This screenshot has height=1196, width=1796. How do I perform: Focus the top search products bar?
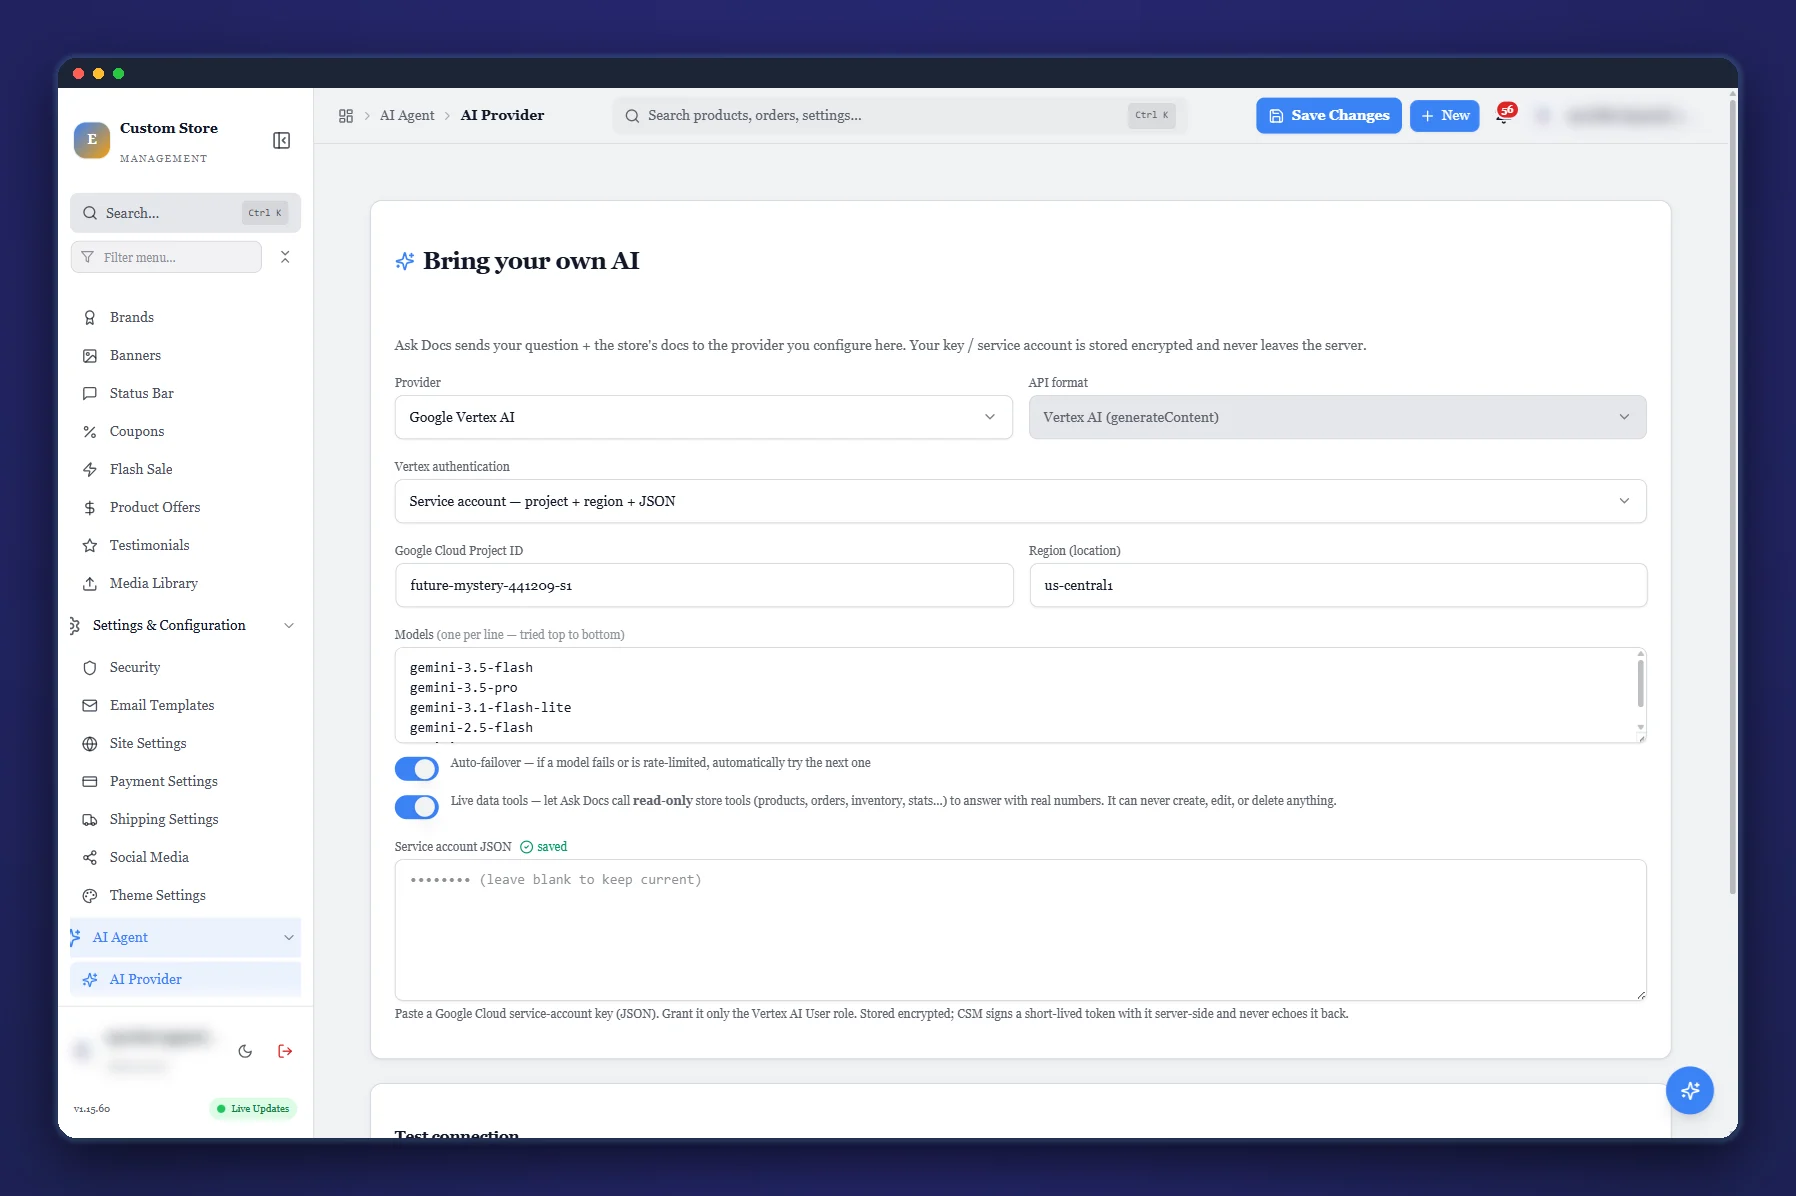coord(899,116)
